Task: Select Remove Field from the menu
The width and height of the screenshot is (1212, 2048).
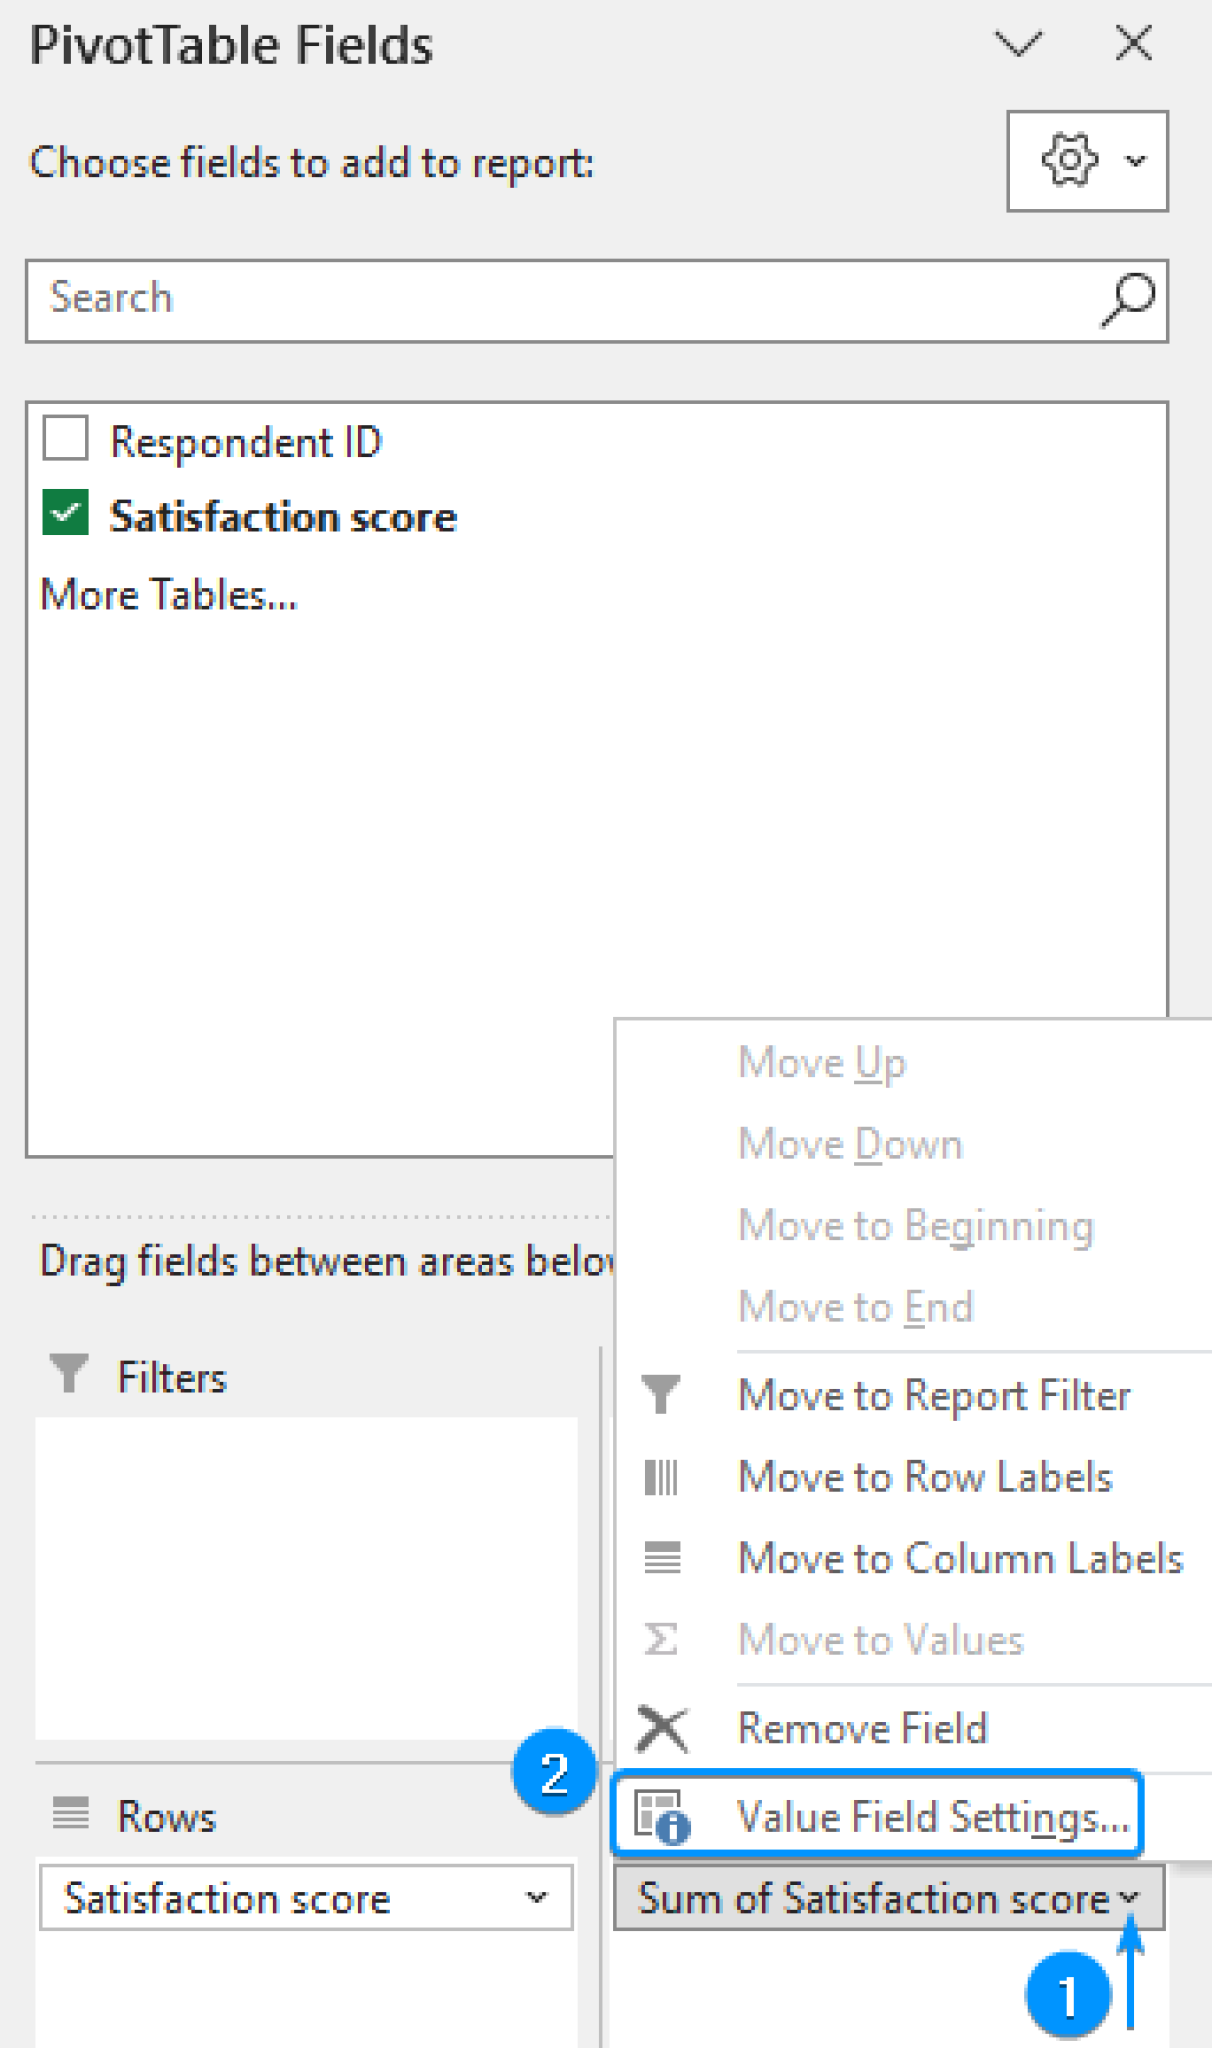Action: point(862,1727)
